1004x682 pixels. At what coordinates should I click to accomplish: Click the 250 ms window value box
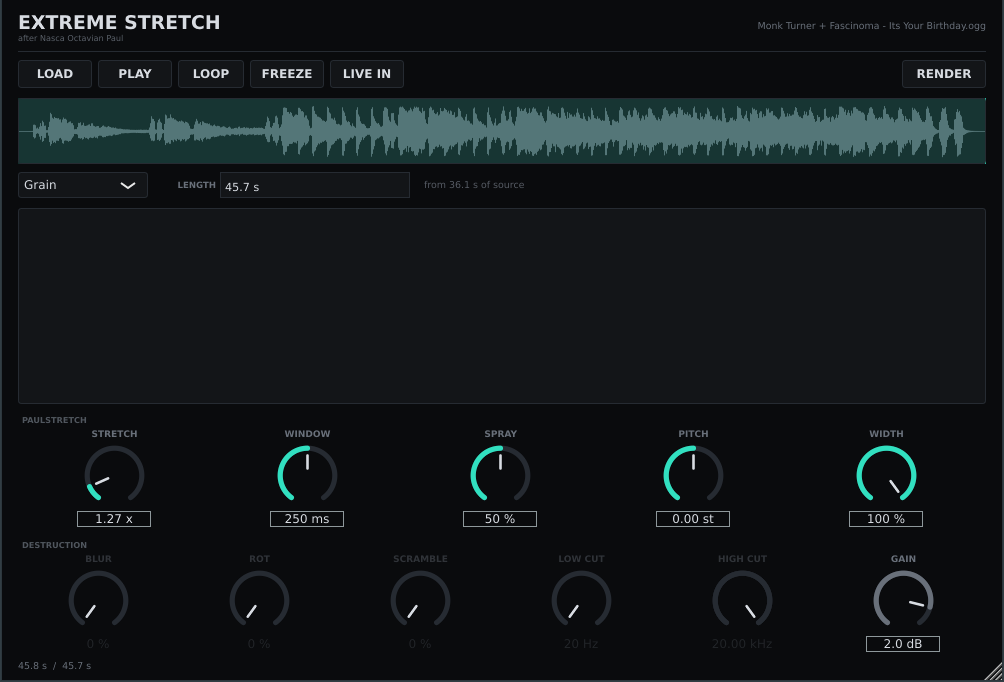tap(307, 519)
